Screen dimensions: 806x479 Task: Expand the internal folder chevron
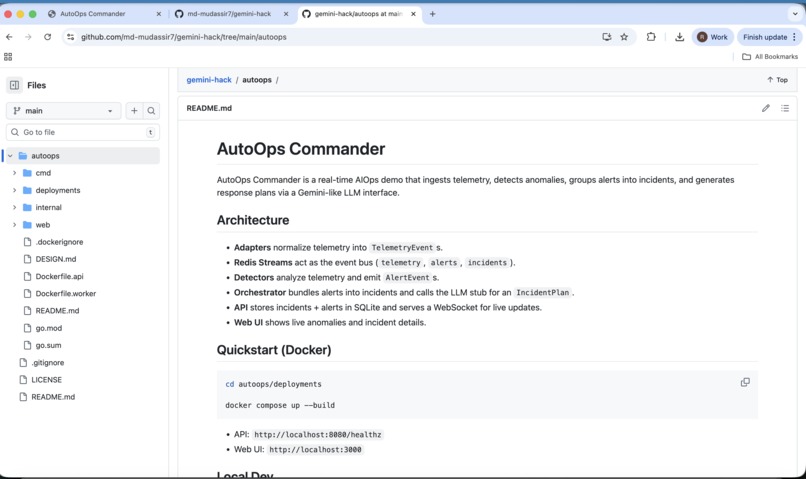[14, 207]
